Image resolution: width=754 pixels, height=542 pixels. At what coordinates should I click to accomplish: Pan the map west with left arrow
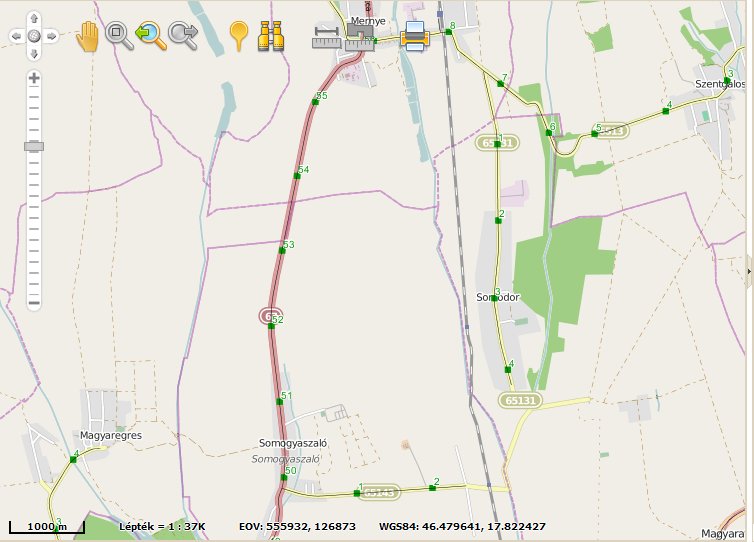[x=16, y=36]
